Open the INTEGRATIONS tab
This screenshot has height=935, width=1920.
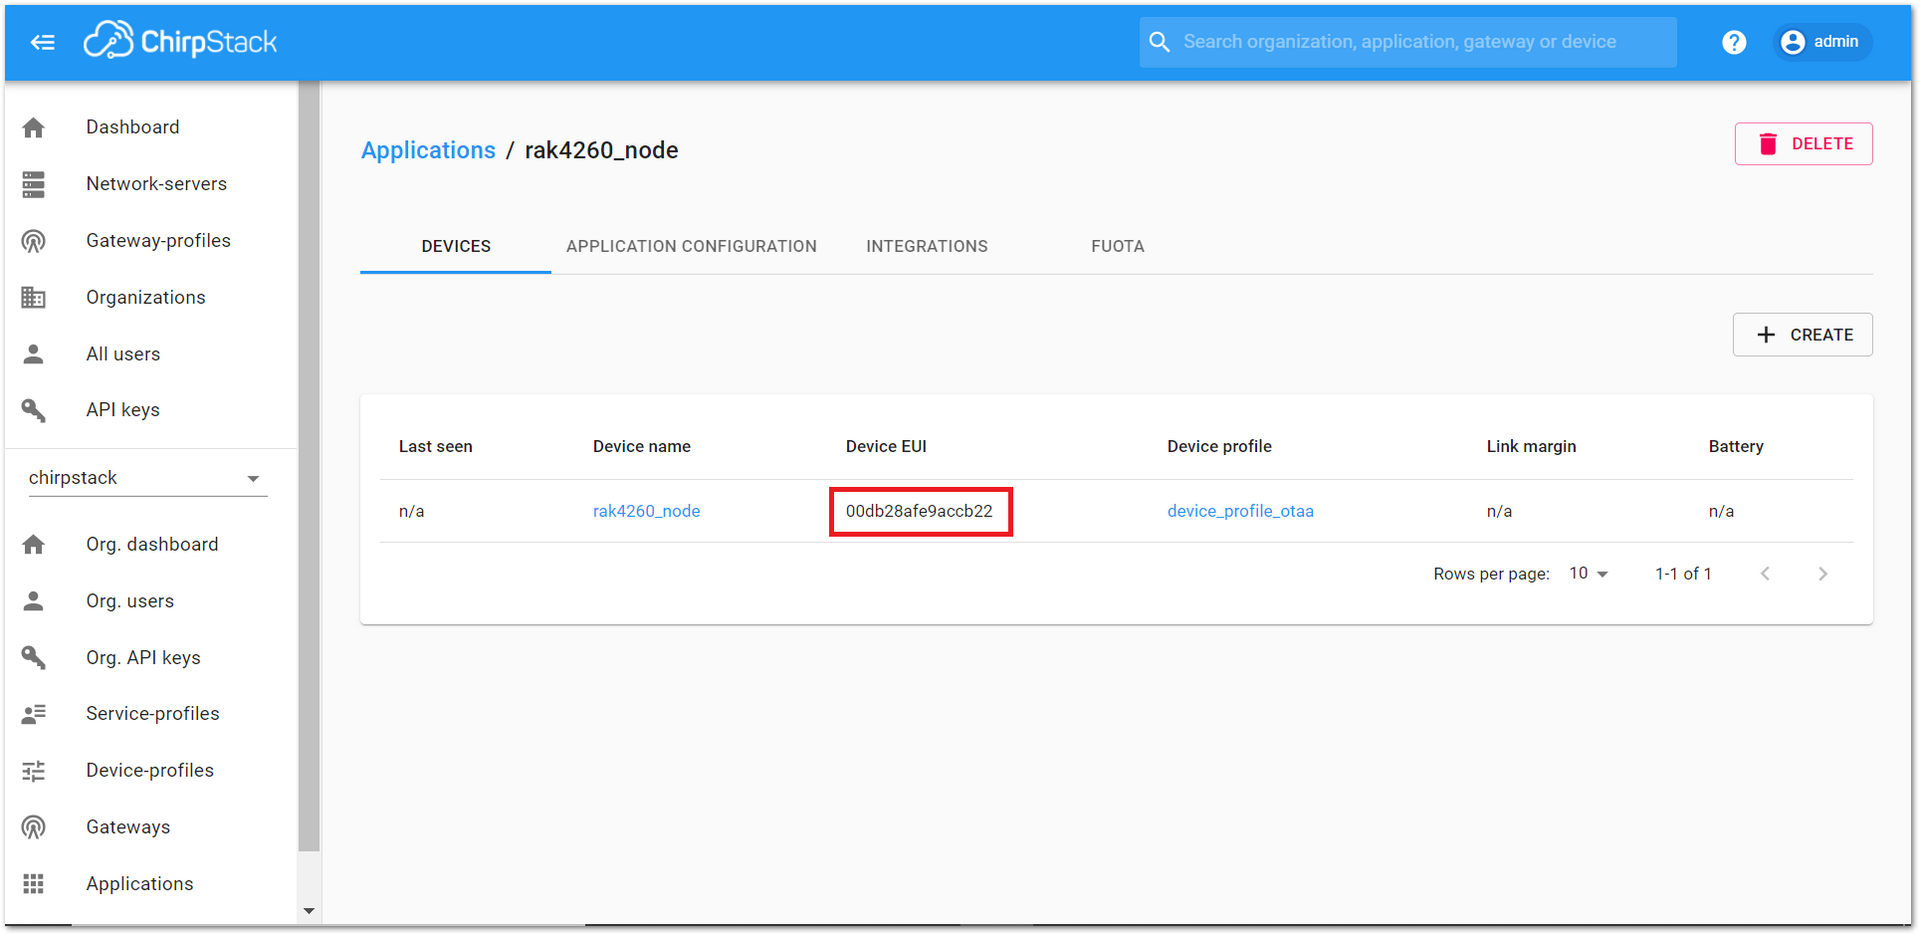pos(927,247)
